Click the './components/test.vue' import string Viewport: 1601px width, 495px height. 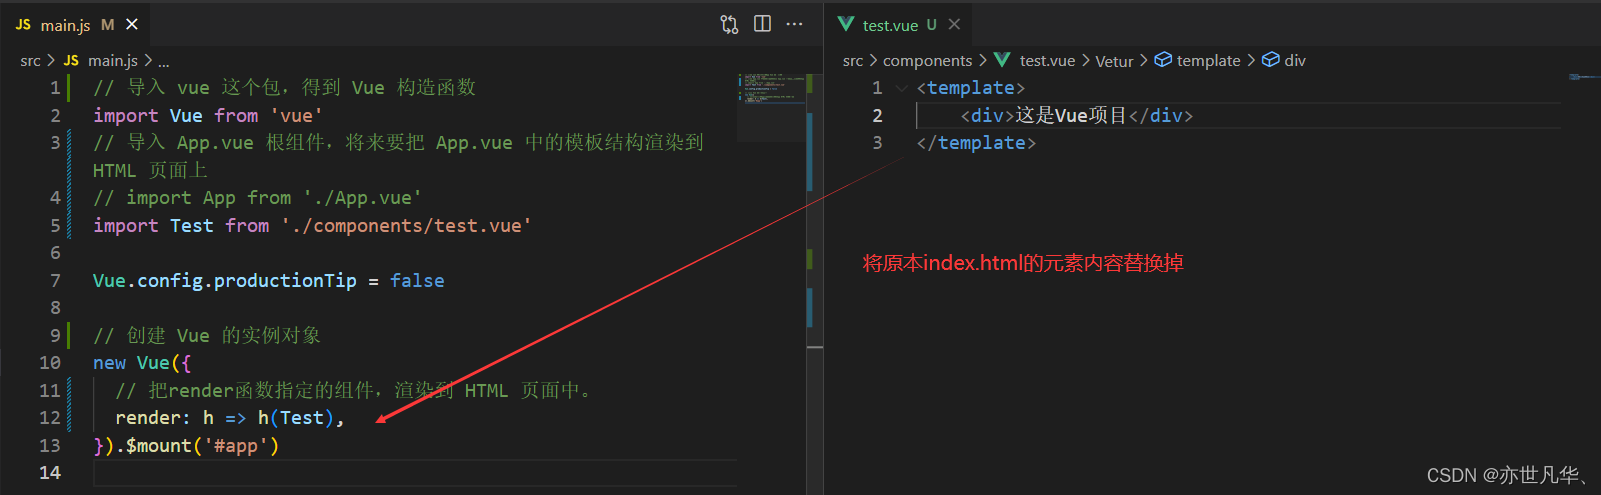[406, 226]
